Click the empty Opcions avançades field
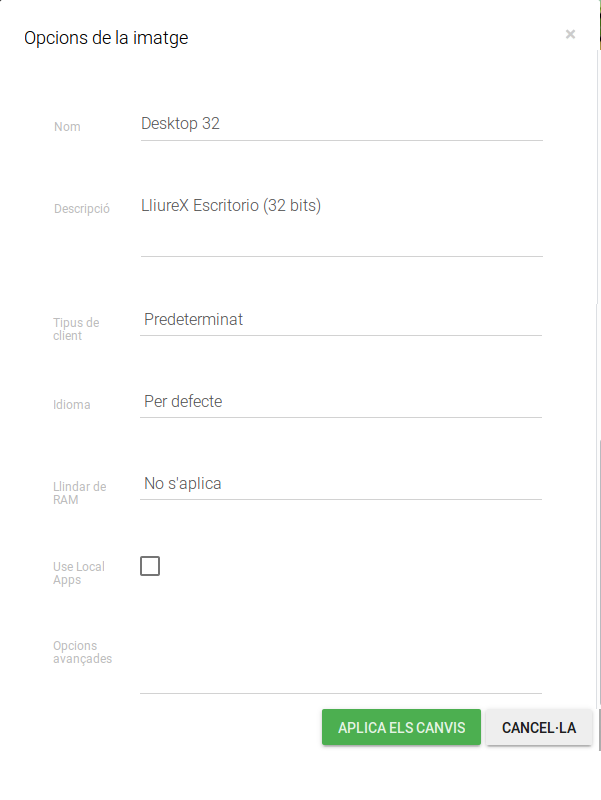This screenshot has height=800, width=601. click(x=341, y=670)
